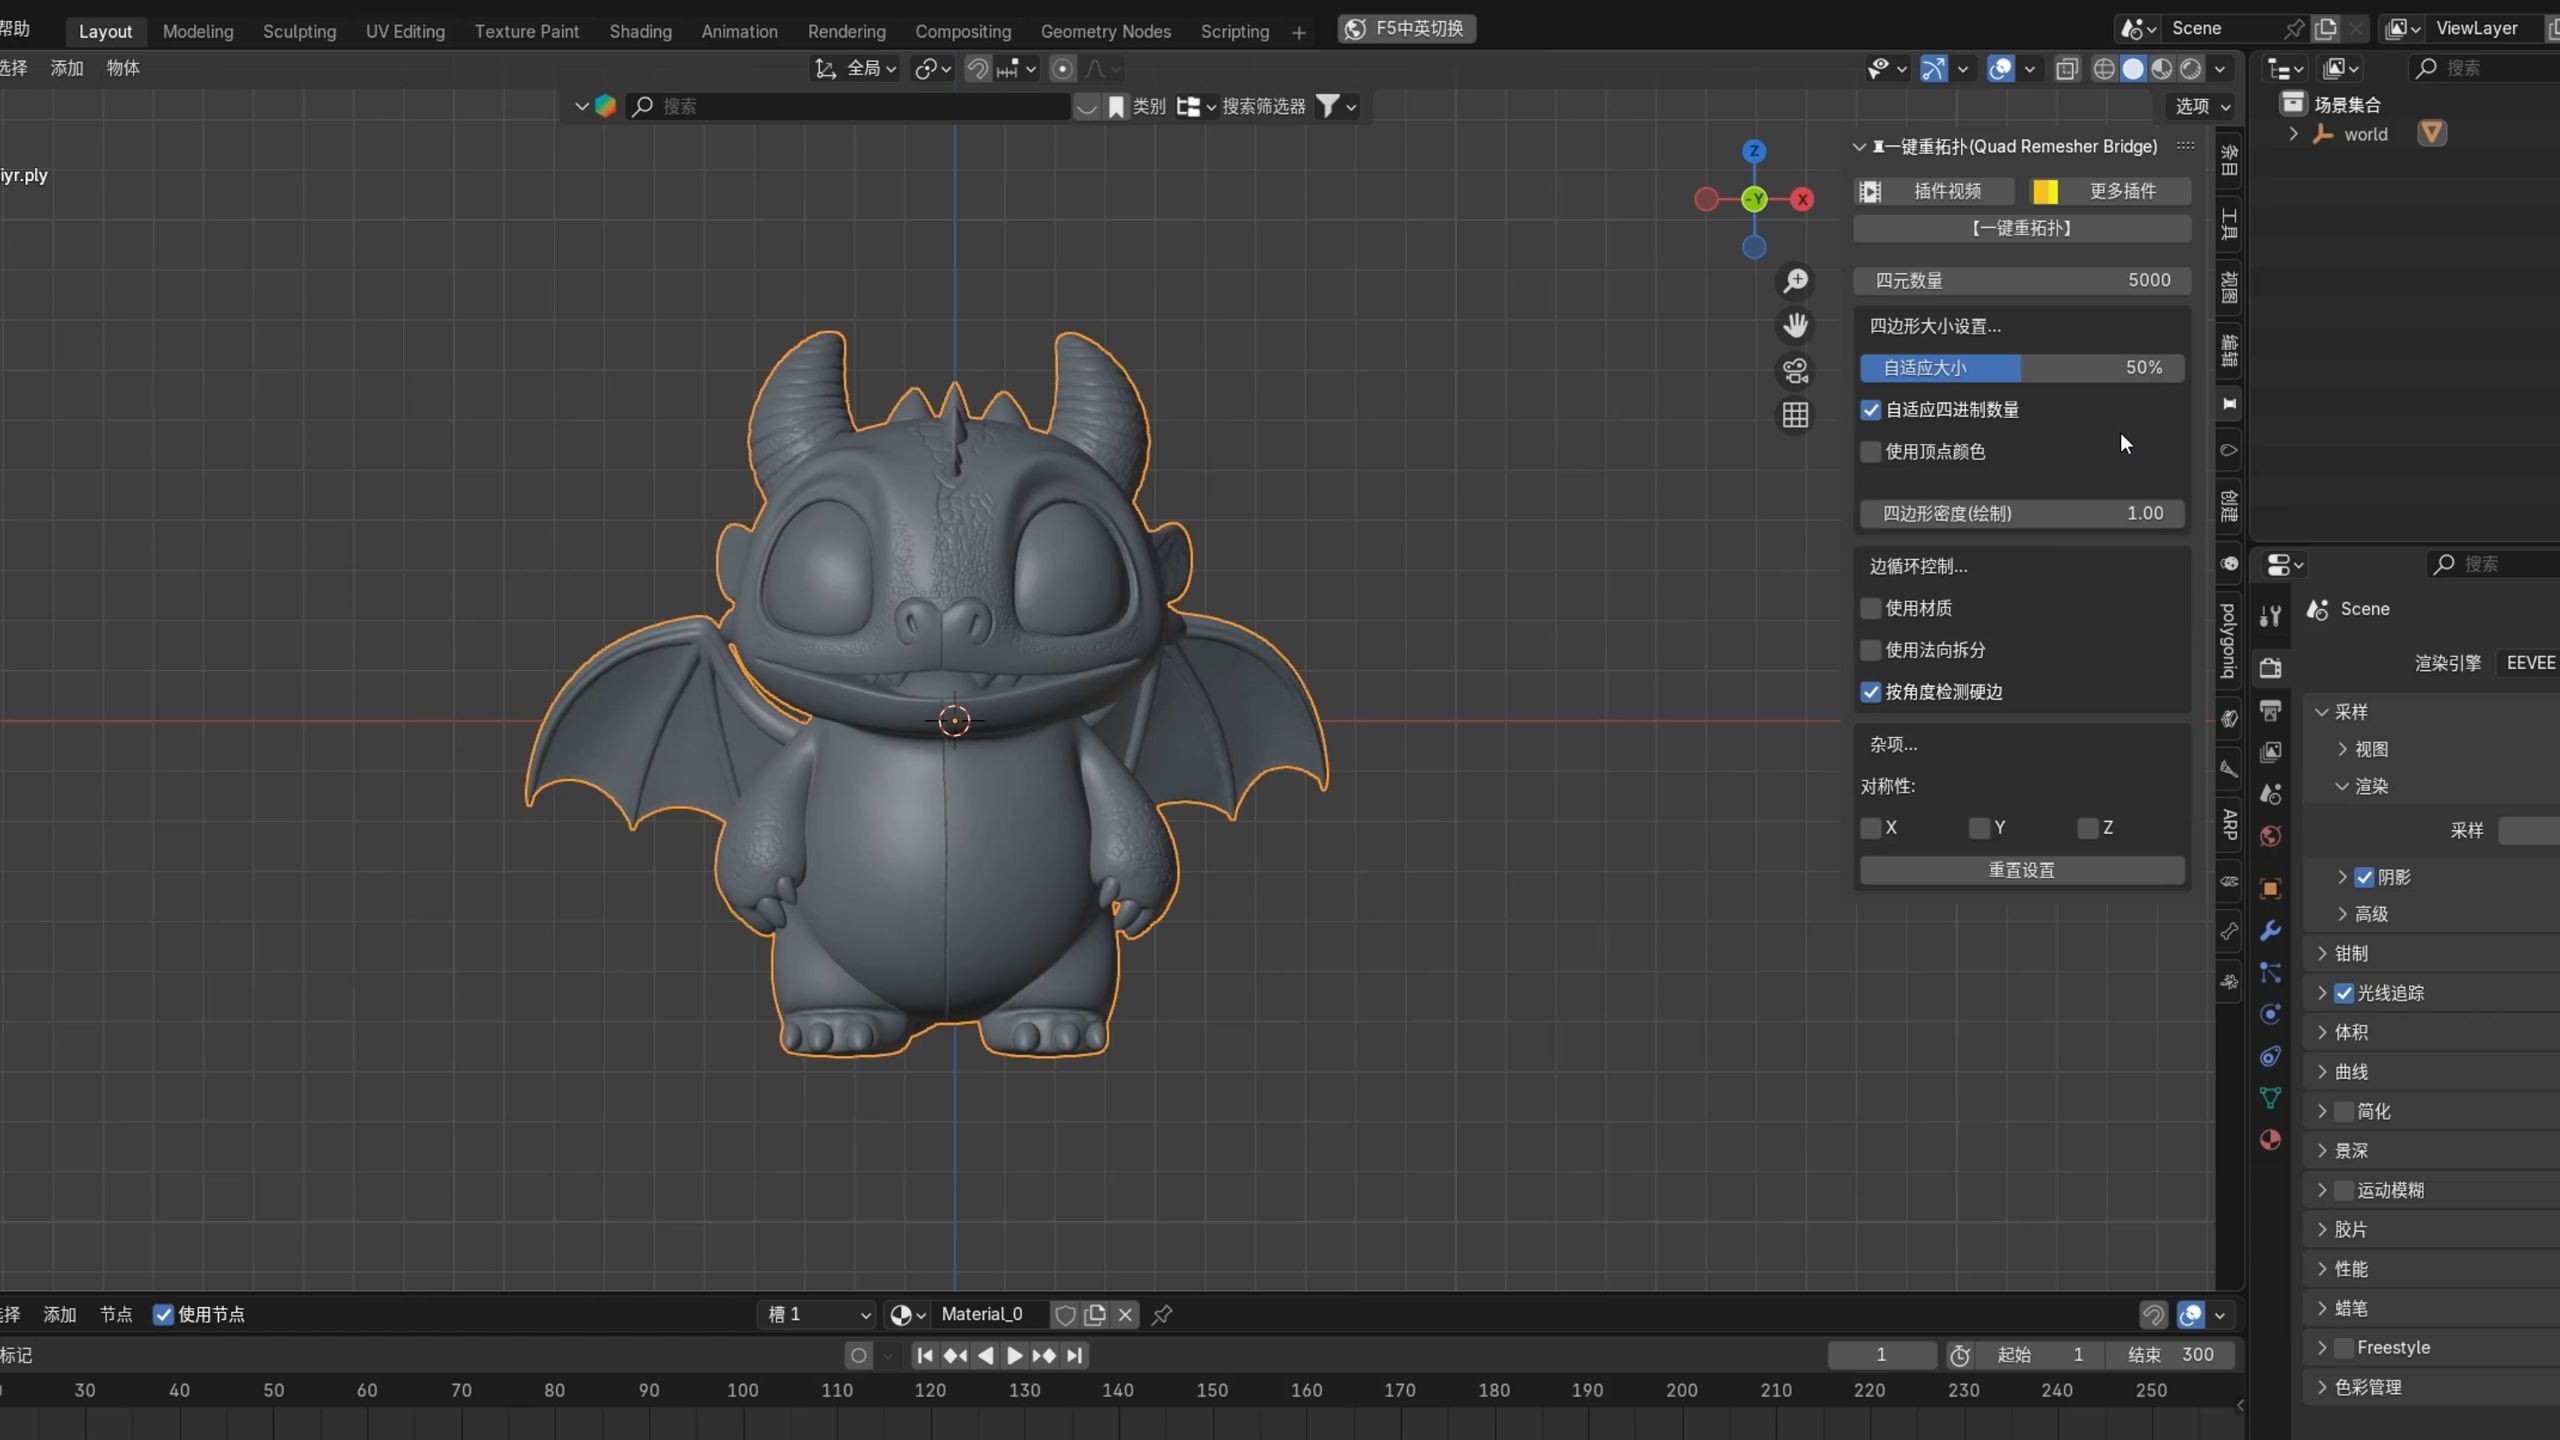
Task: Switch orthographic/perspective grid icon
Action: 1795,415
